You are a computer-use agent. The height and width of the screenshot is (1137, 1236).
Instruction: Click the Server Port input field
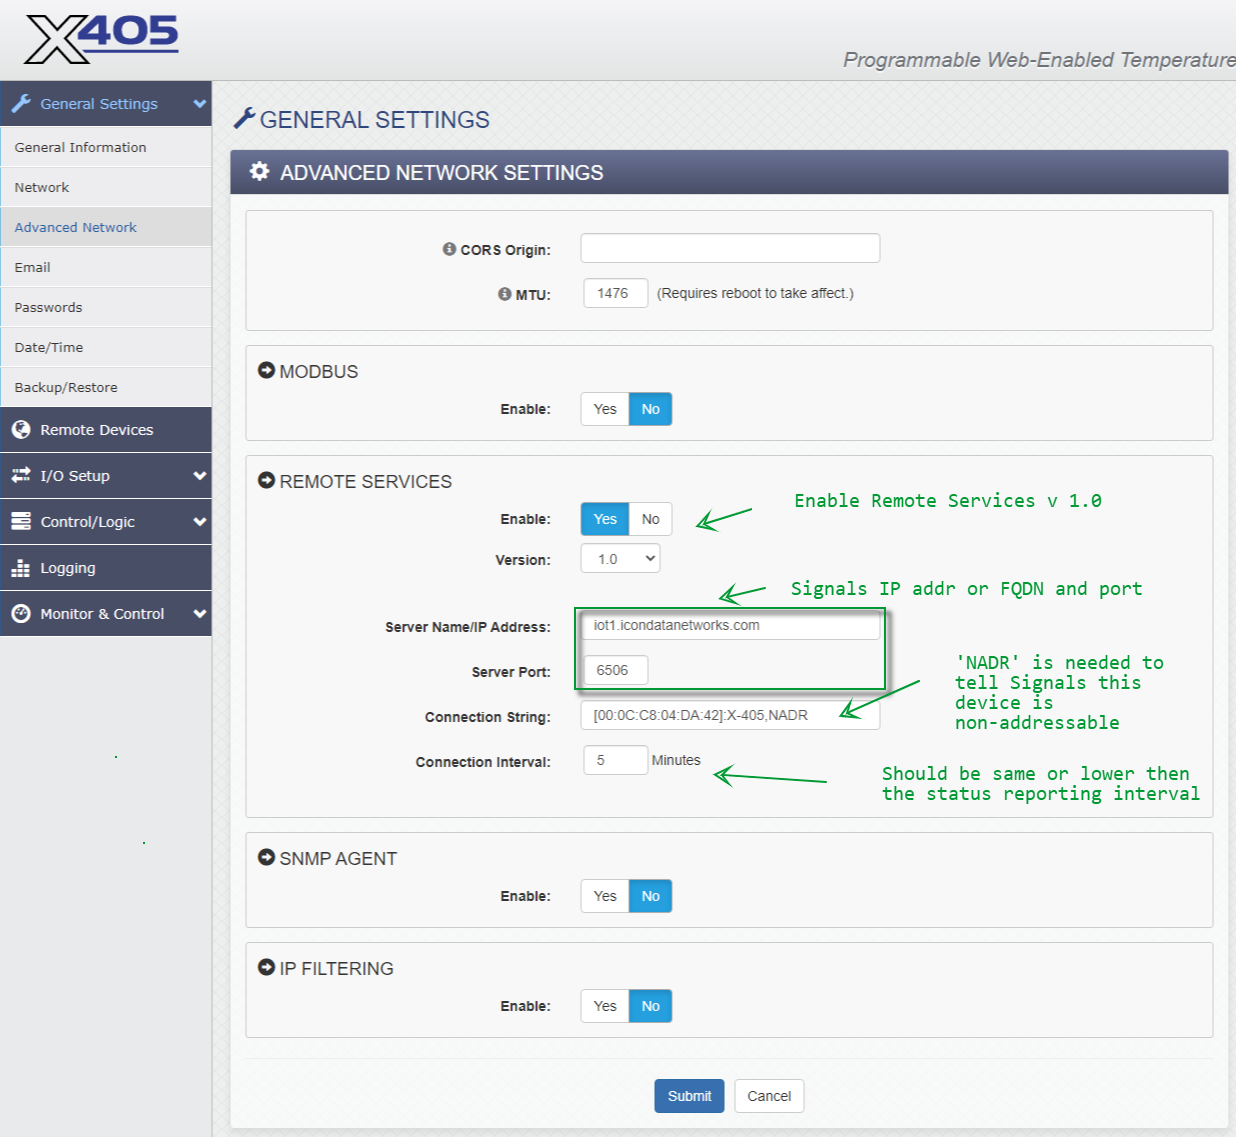click(615, 670)
